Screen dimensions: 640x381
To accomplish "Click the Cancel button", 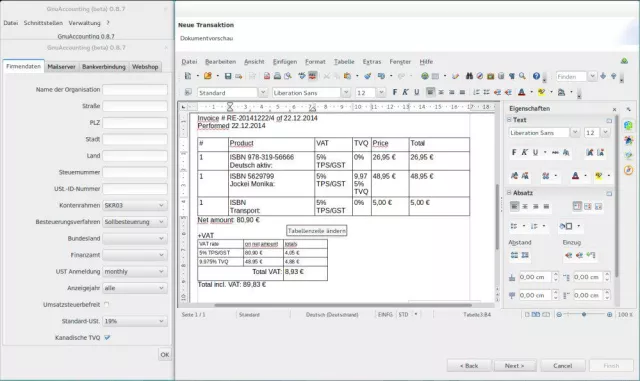I will 562,365.
